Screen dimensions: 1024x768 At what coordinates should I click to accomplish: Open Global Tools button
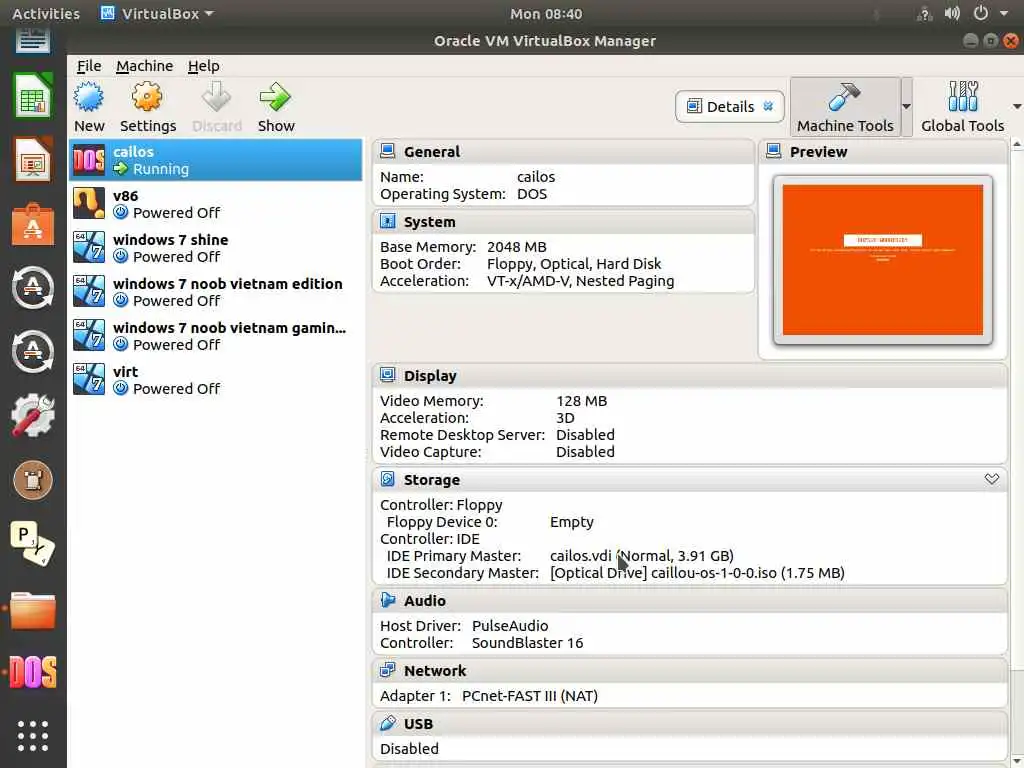coord(963,107)
